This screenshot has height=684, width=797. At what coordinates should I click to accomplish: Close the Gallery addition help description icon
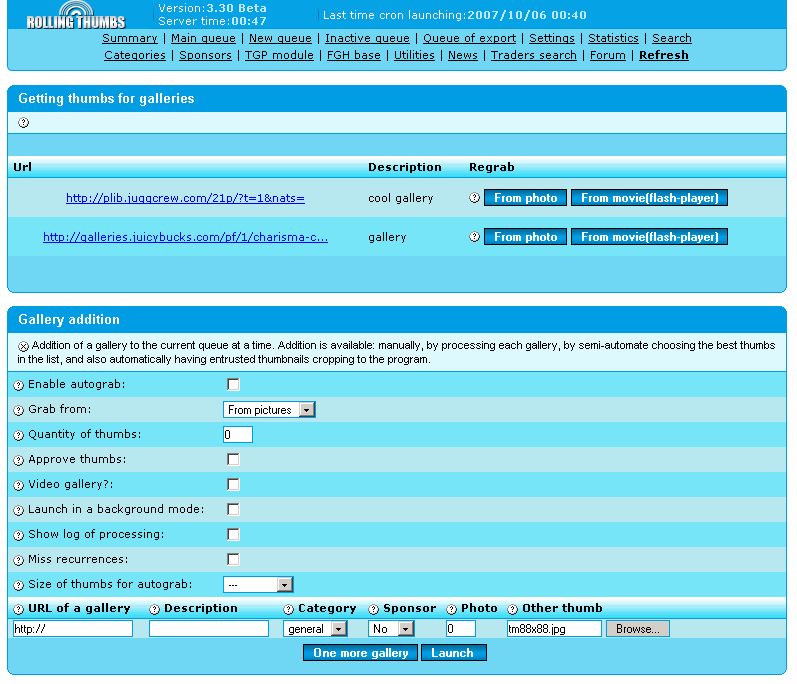(x=23, y=346)
